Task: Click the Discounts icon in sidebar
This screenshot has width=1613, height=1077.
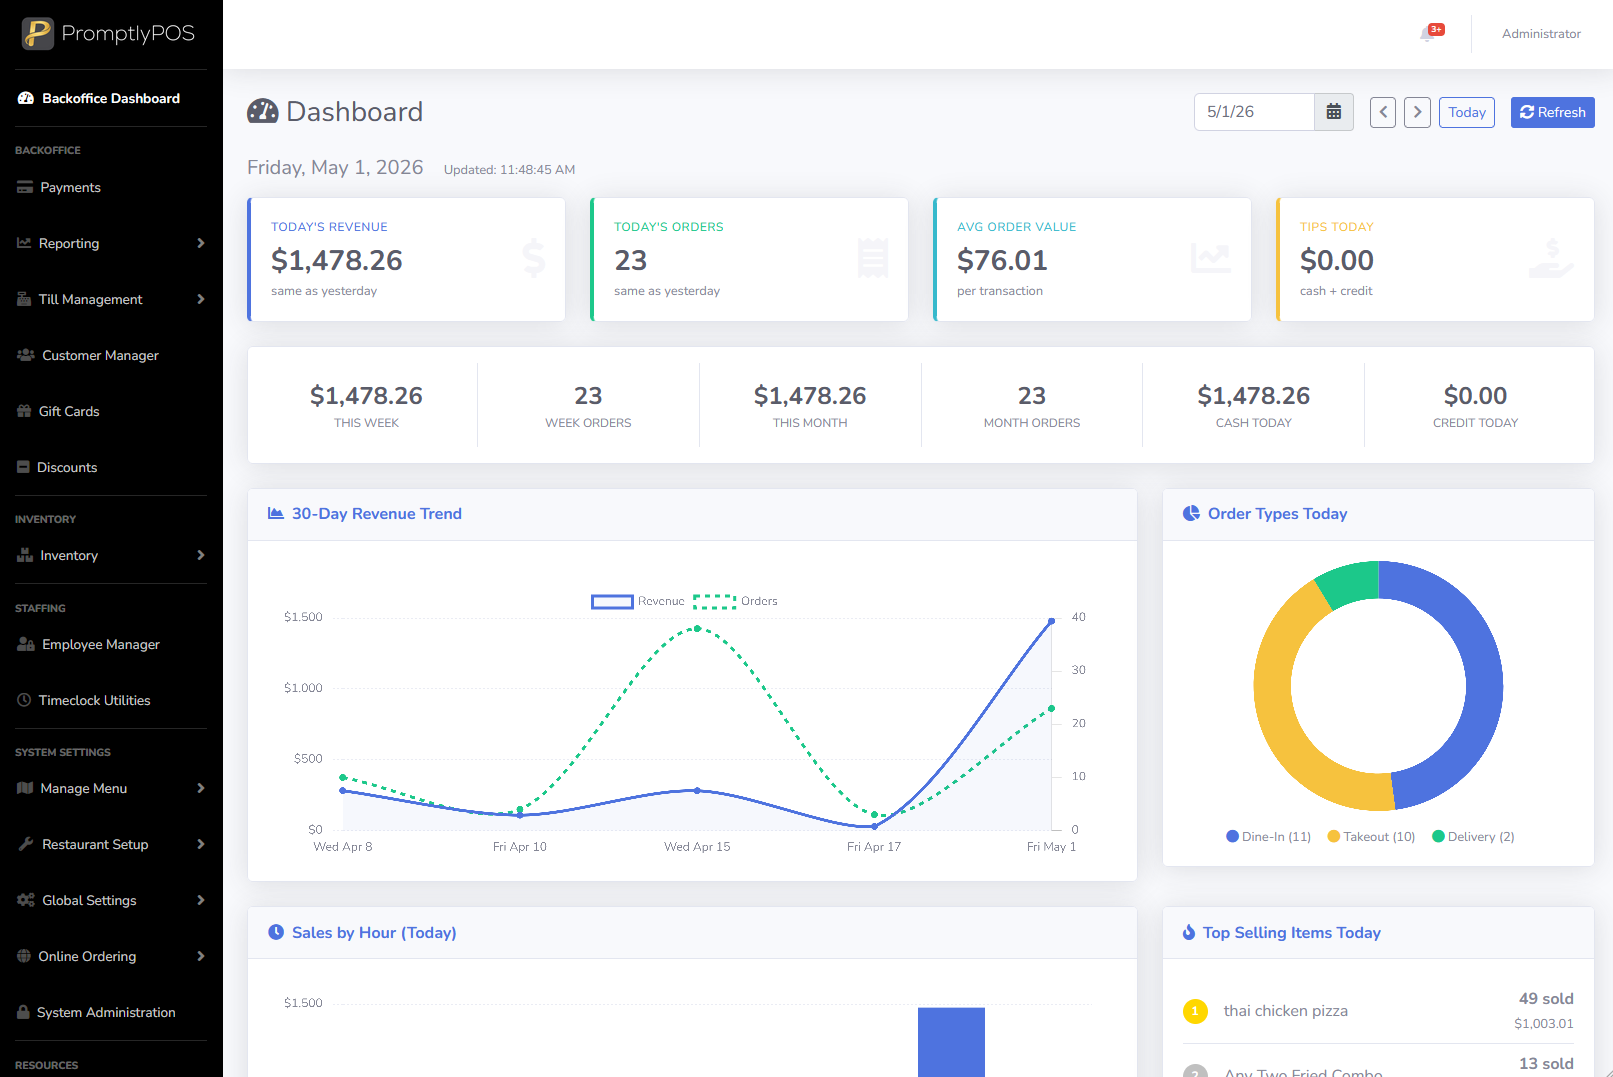Action: tap(23, 467)
